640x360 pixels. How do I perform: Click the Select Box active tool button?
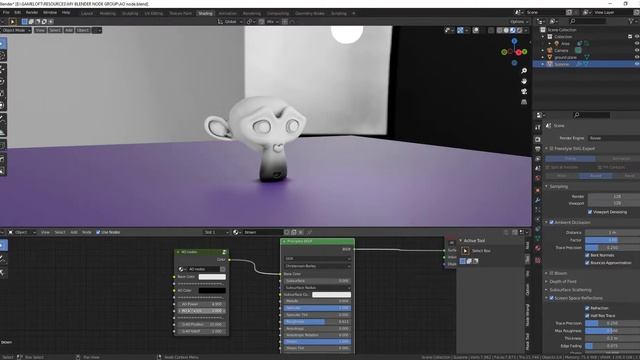click(465, 251)
